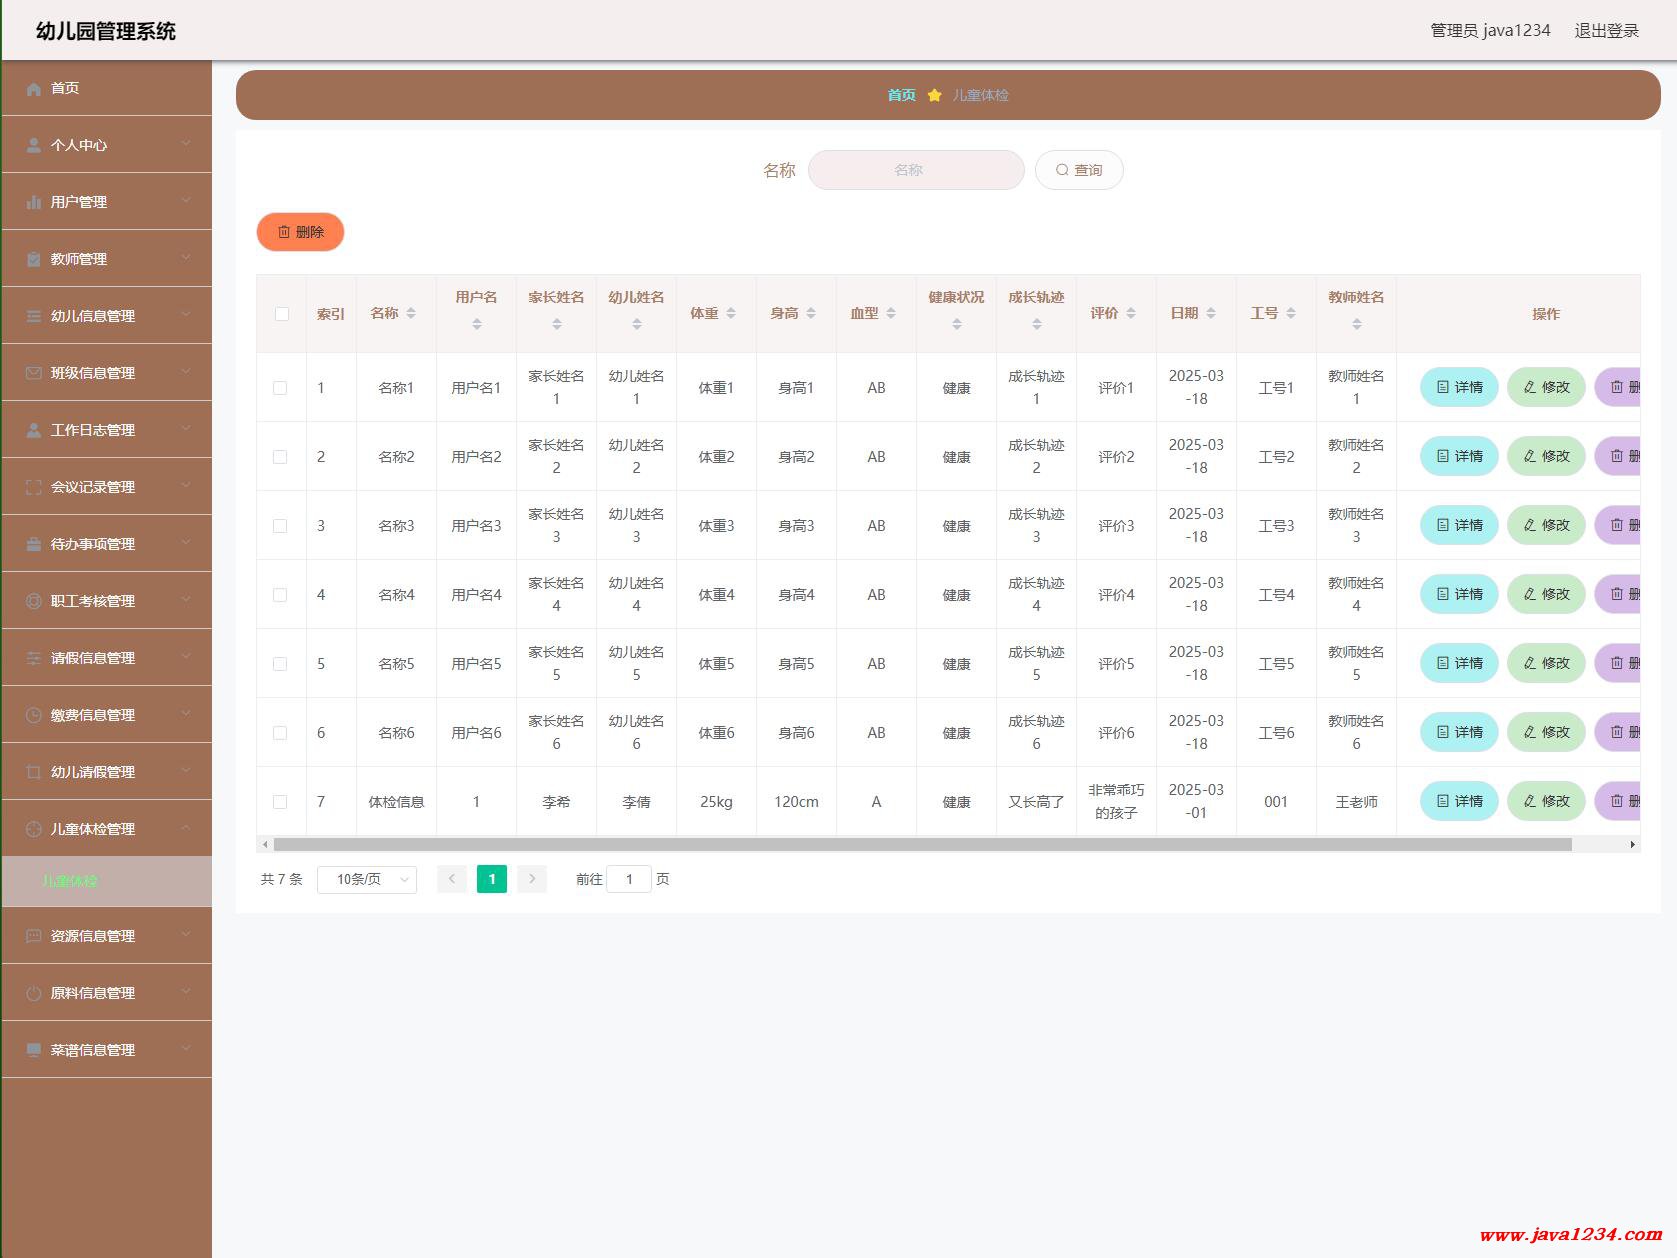This screenshot has width=1677, height=1258.
Task: Sort by 体重 column arrows
Action: coord(731,314)
